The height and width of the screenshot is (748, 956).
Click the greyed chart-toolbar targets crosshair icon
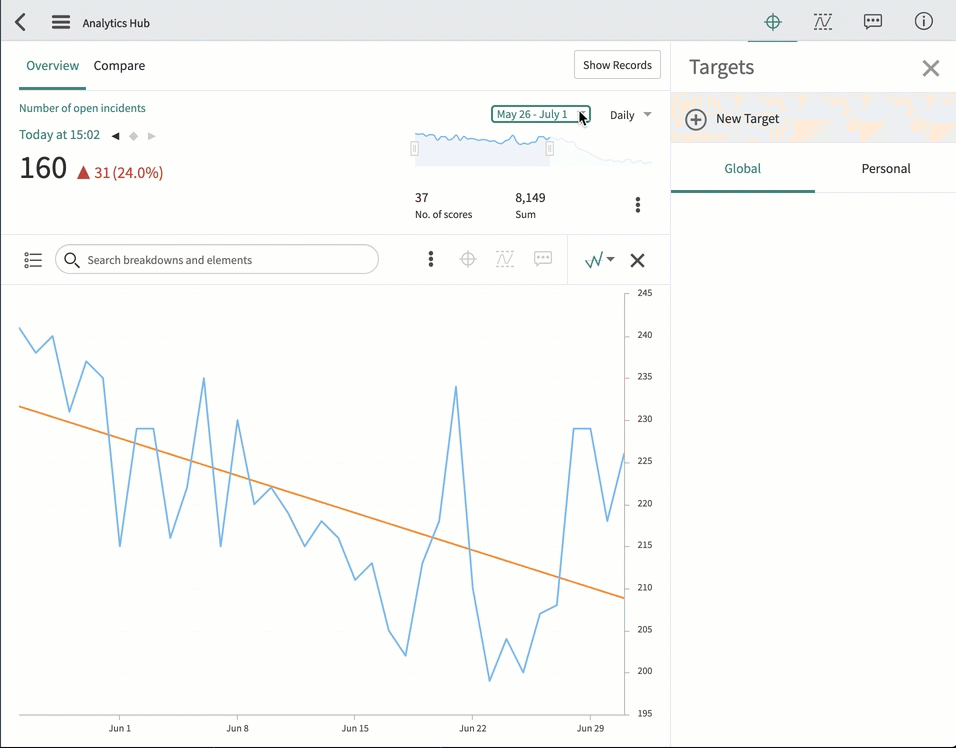(468, 259)
